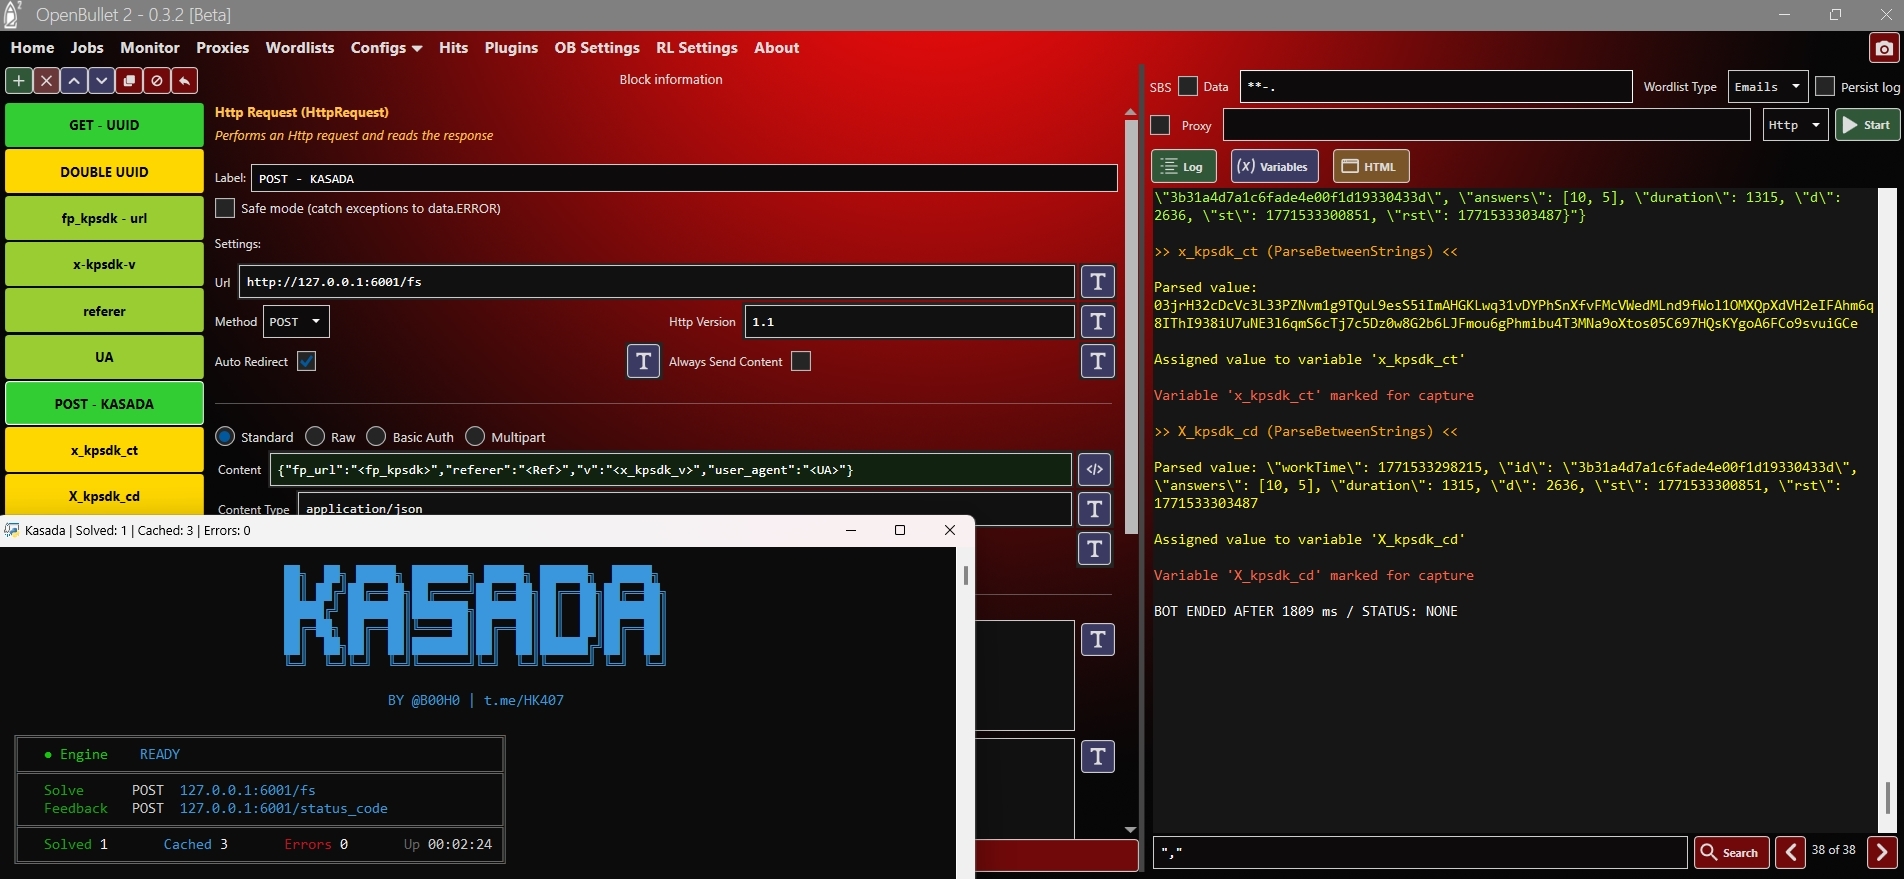Take a screenshot with the camera icon
Image resolution: width=1904 pixels, height=879 pixels.
[x=1884, y=48]
